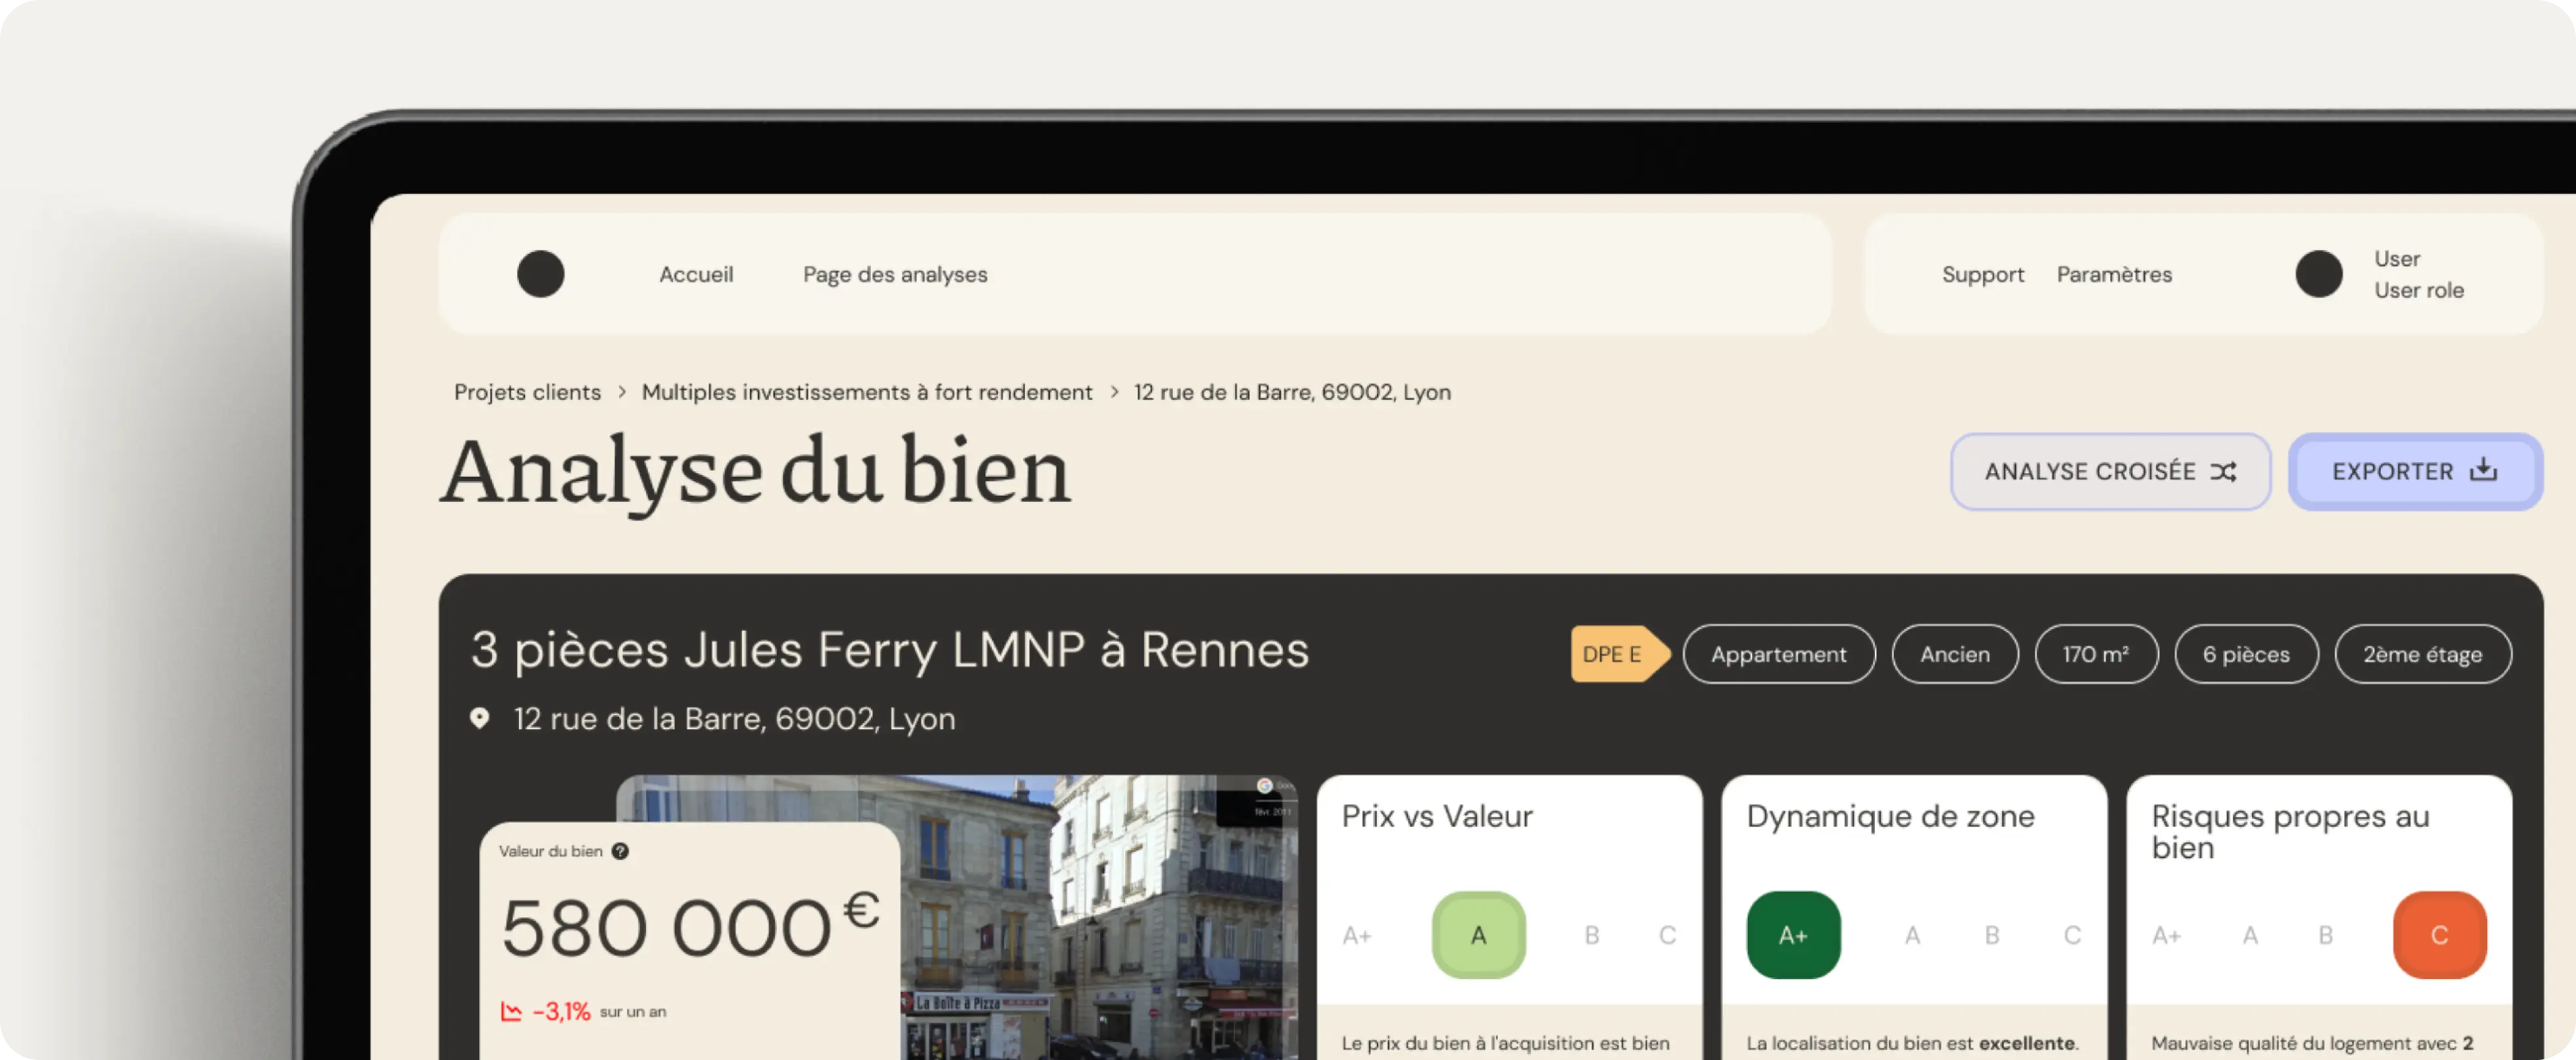Select orange grade C in Risques propres
The image size is (2576, 1060).
(2439, 935)
